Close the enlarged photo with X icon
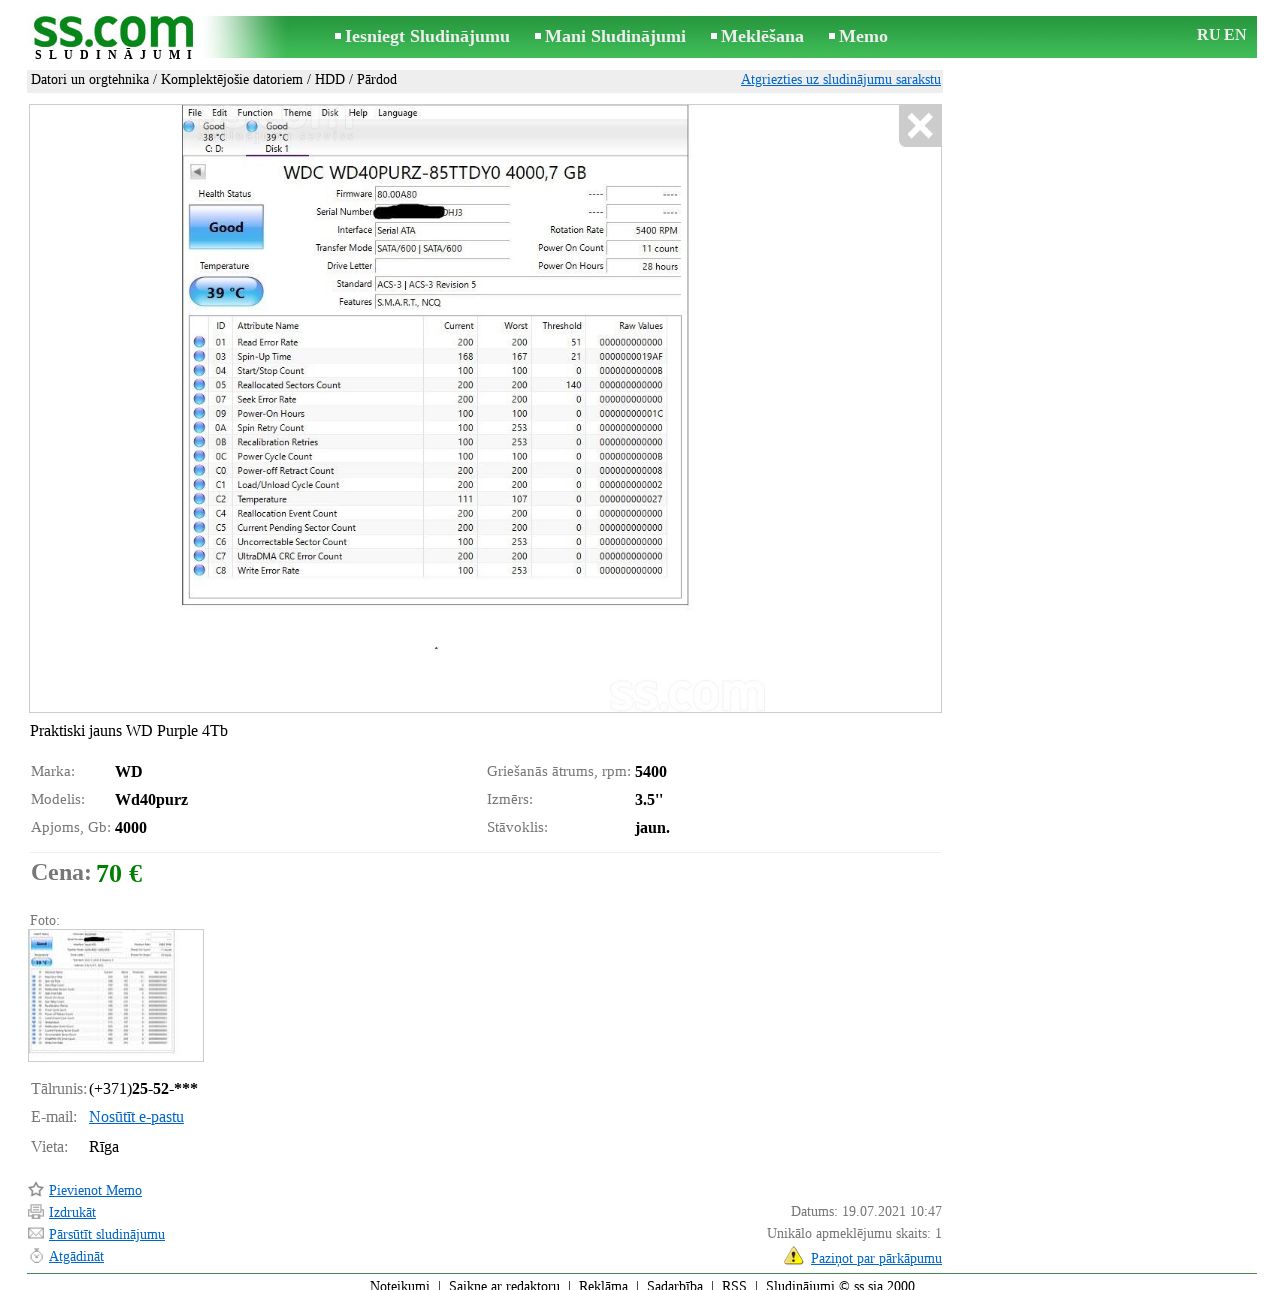1284x1290 pixels. [920, 126]
